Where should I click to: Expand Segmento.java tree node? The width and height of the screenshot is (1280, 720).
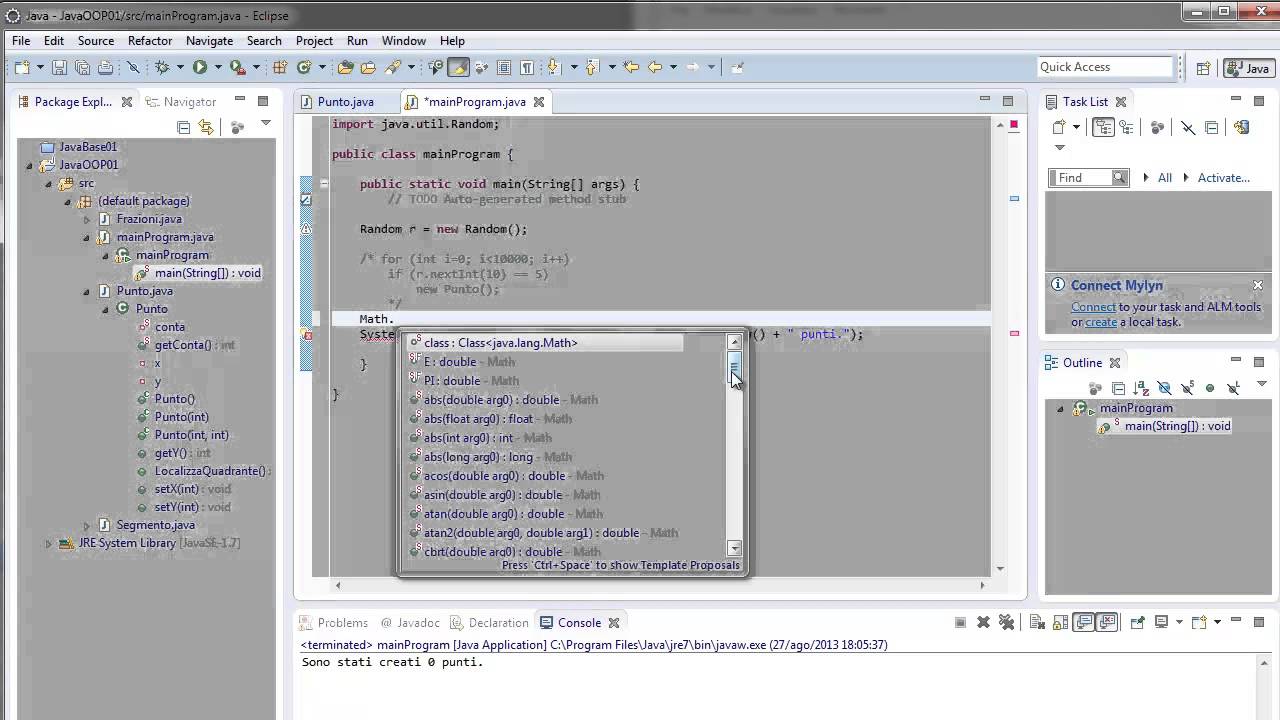click(86, 525)
